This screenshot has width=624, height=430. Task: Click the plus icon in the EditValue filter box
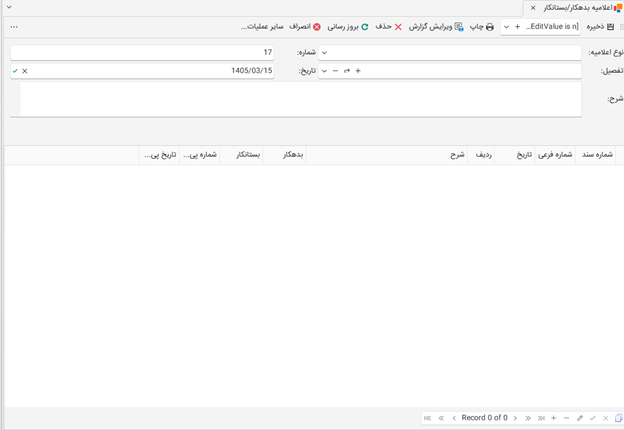(517, 27)
